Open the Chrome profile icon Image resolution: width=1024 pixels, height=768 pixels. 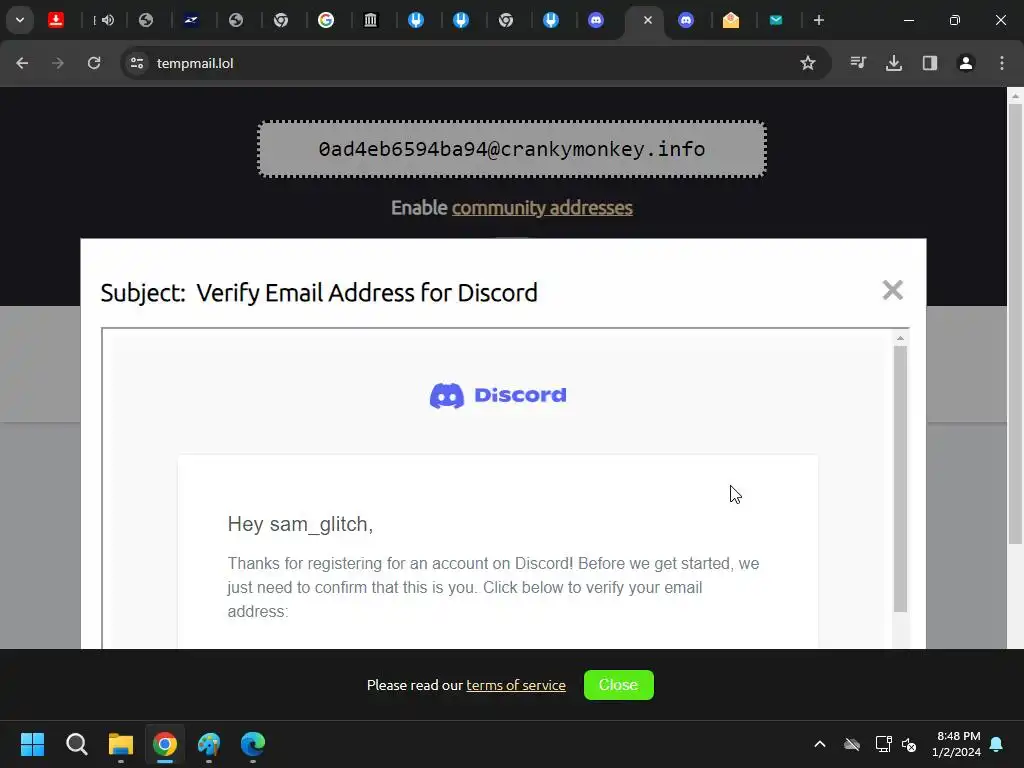(x=966, y=63)
